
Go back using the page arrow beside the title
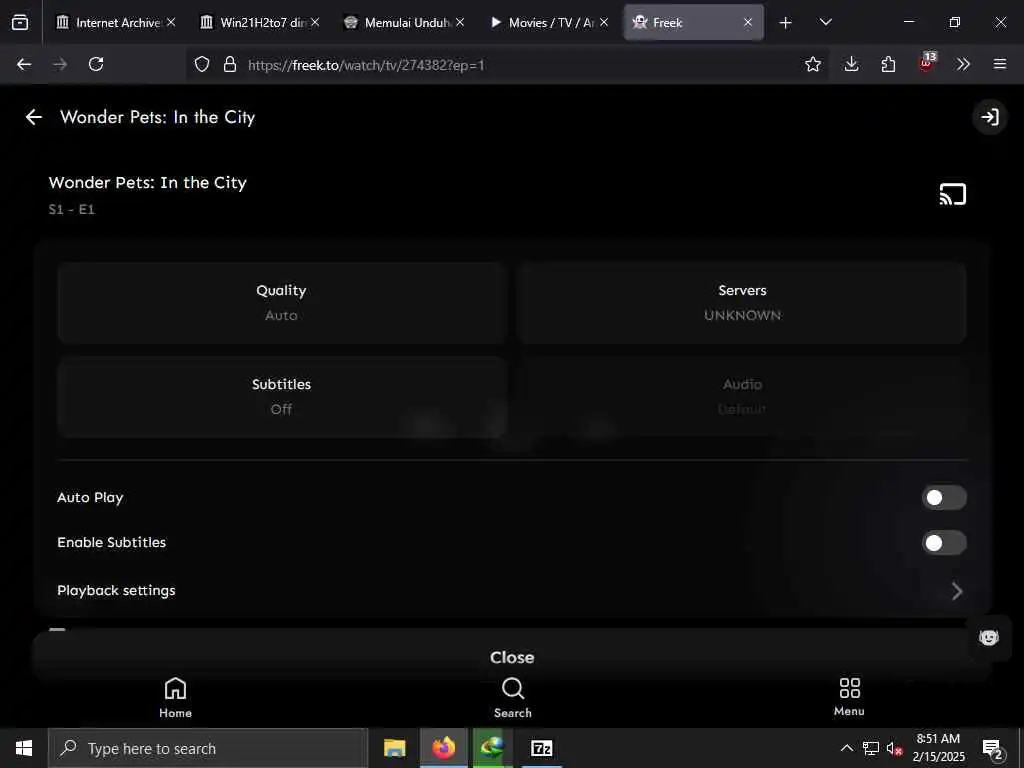pos(33,117)
